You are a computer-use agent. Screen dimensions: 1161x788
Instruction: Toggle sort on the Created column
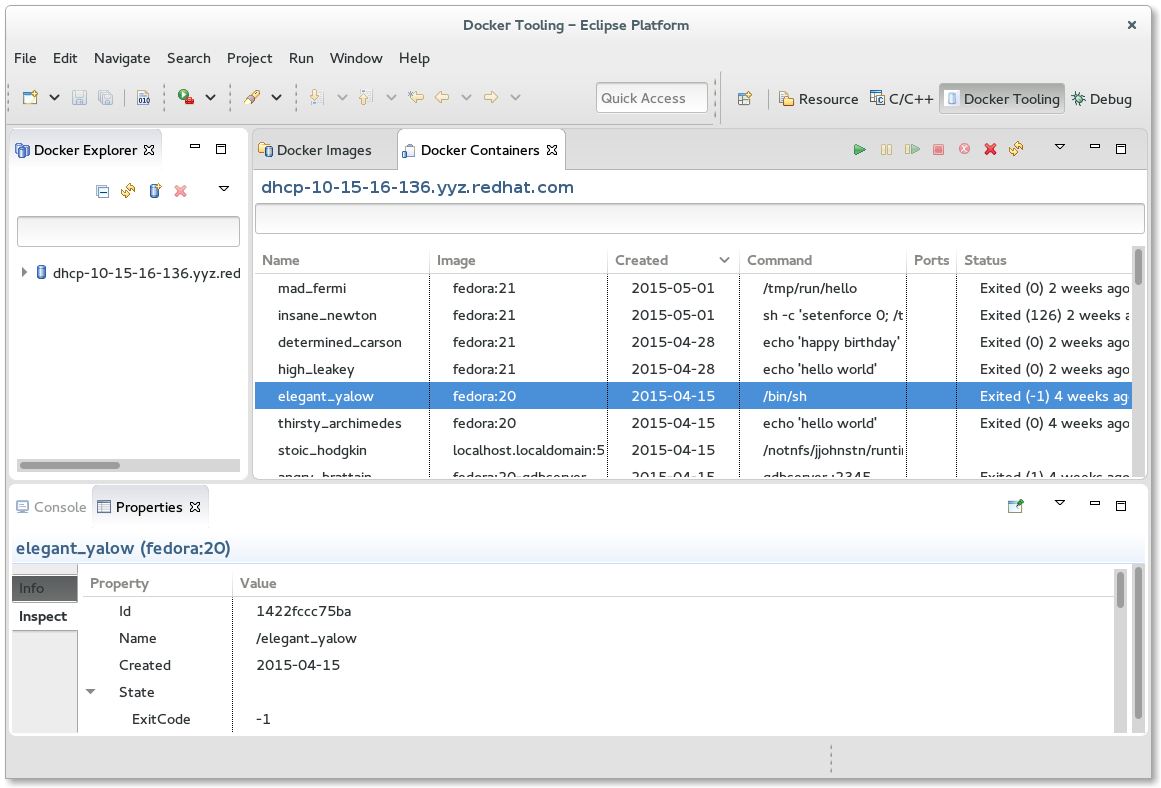click(x=672, y=260)
